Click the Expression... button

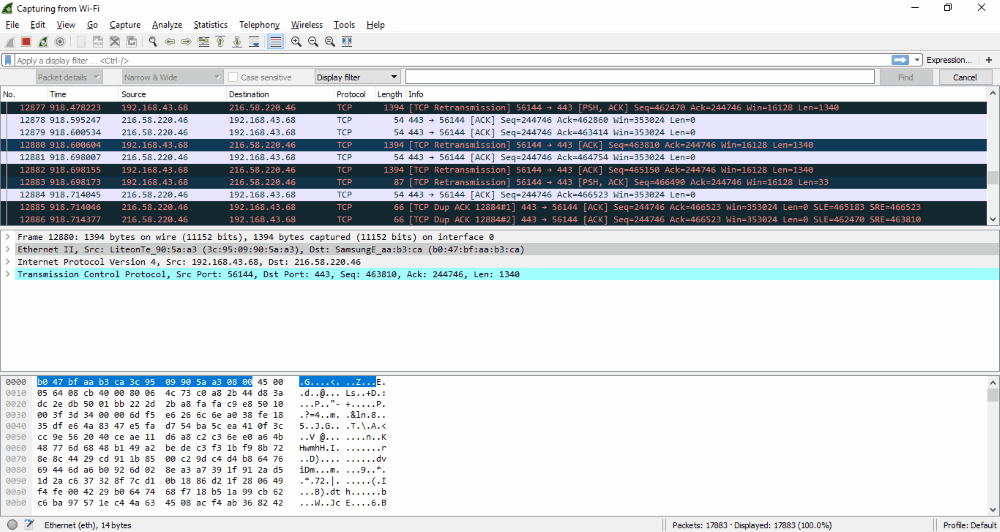pos(949,60)
